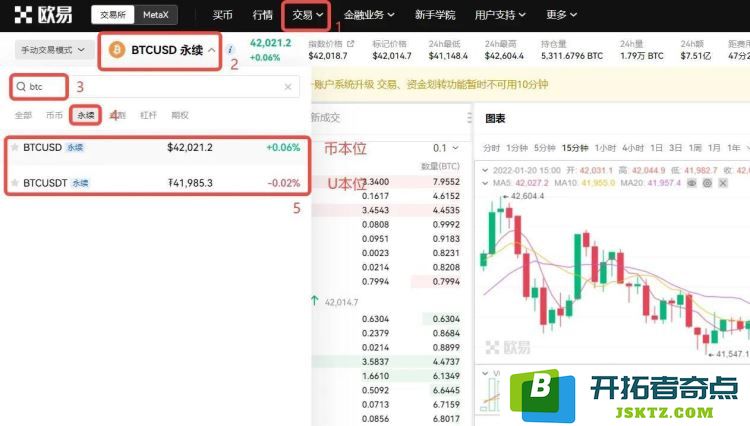The width and height of the screenshot is (750, 426).
Task: Select the BTCUSDT 永续 result row
Action: point(157,183)
